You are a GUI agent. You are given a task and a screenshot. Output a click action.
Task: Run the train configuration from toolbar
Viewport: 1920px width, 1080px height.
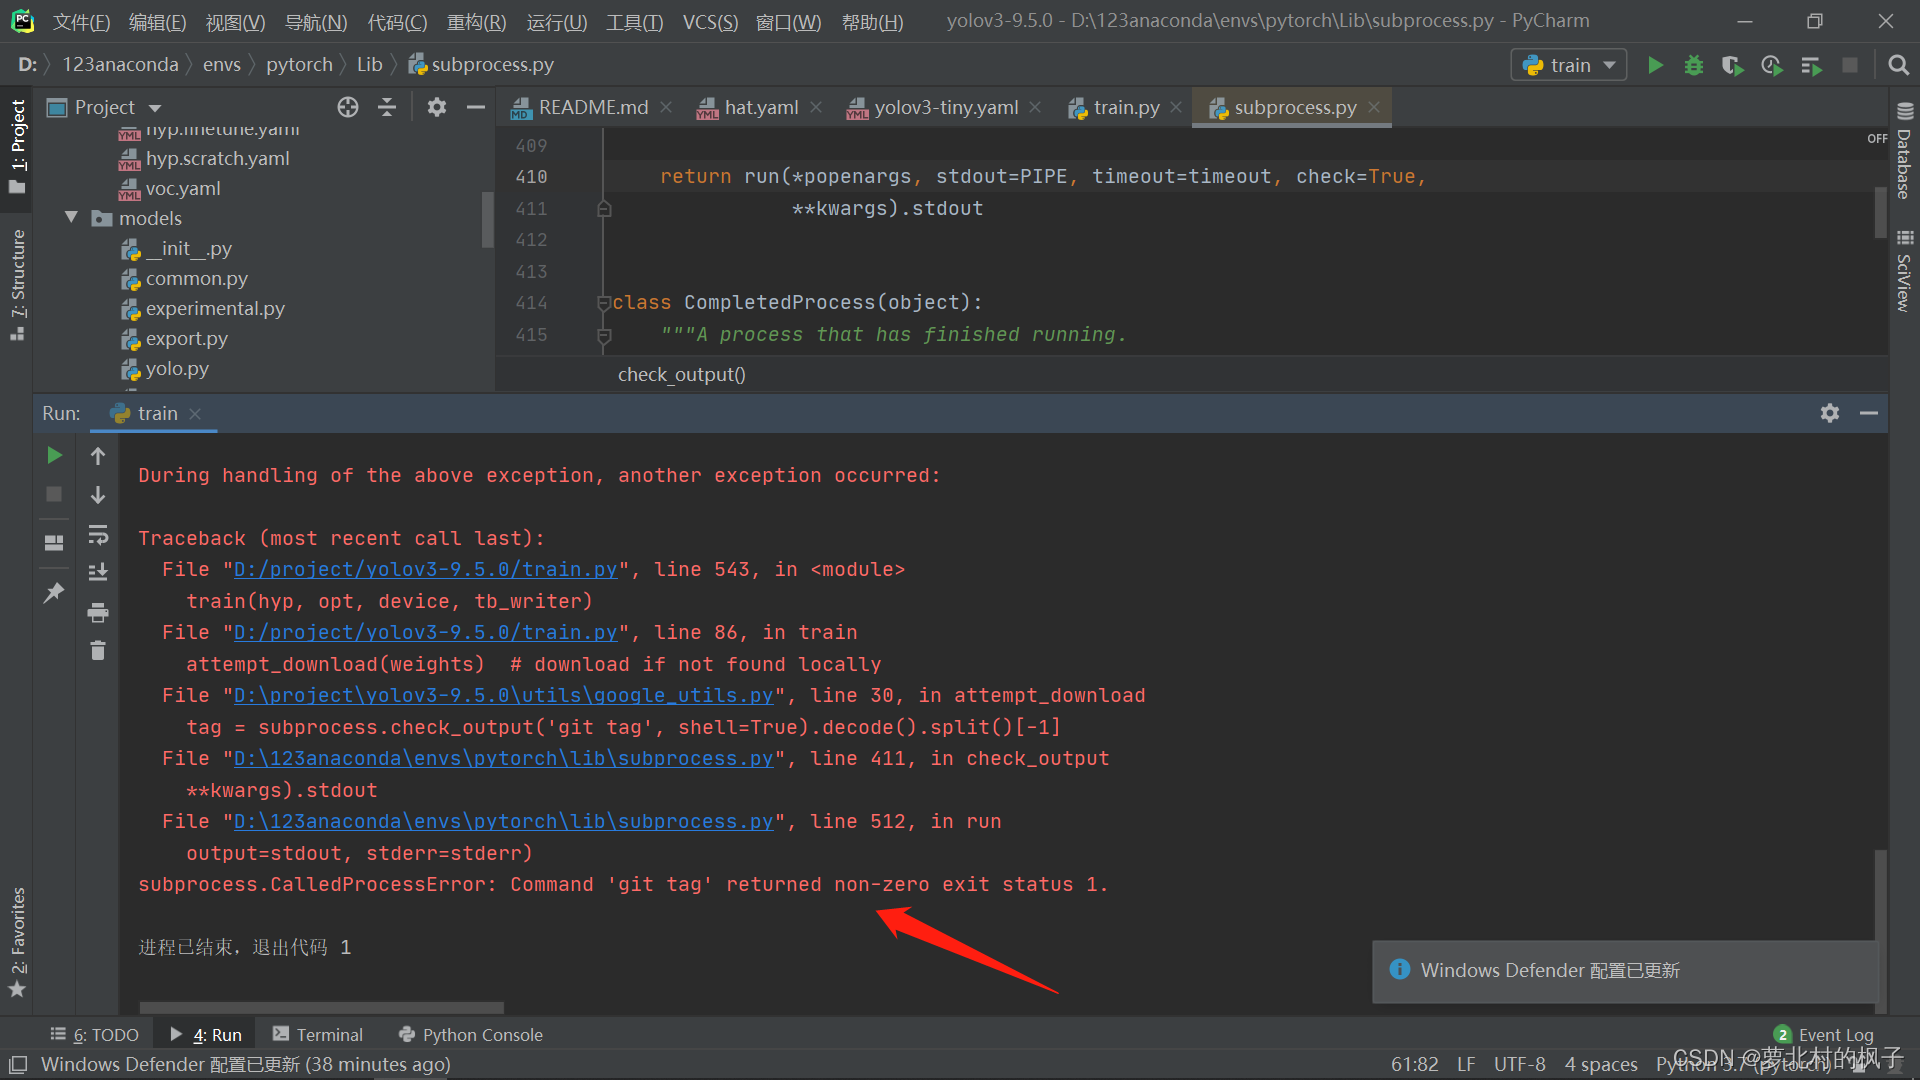point(1655,65)
